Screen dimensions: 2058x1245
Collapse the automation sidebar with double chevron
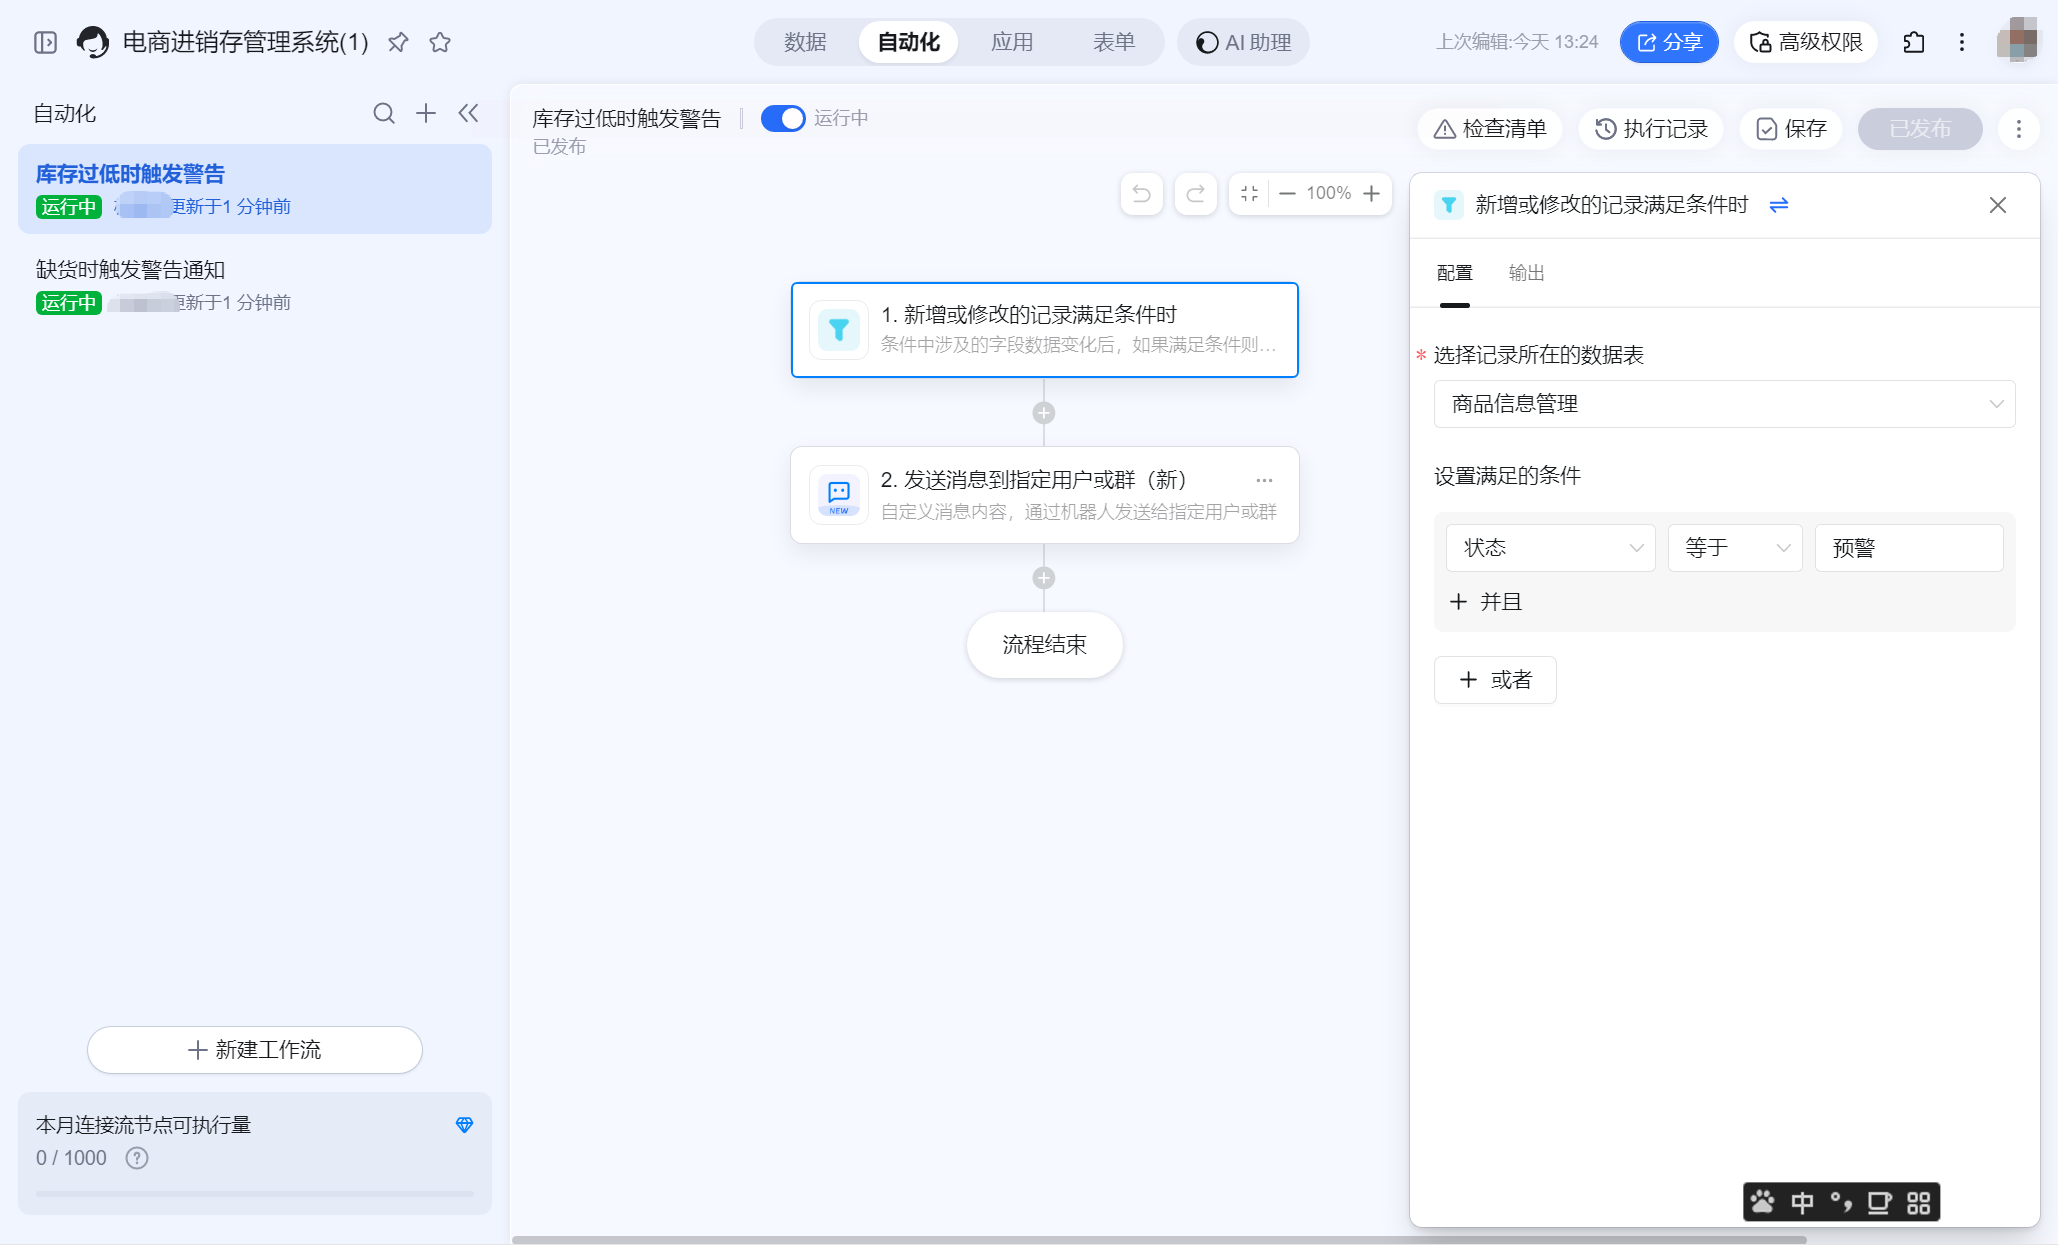coord(469,114)
